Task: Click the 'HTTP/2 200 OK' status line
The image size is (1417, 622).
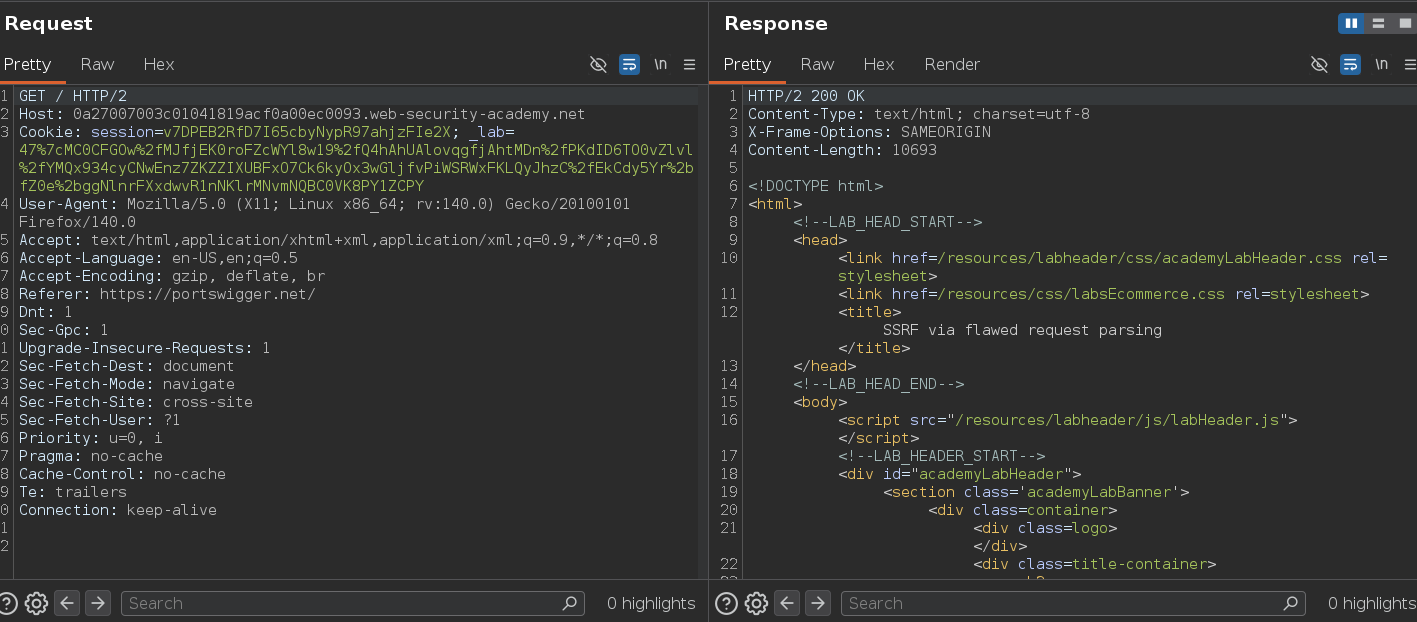Action: pos(806,96)
